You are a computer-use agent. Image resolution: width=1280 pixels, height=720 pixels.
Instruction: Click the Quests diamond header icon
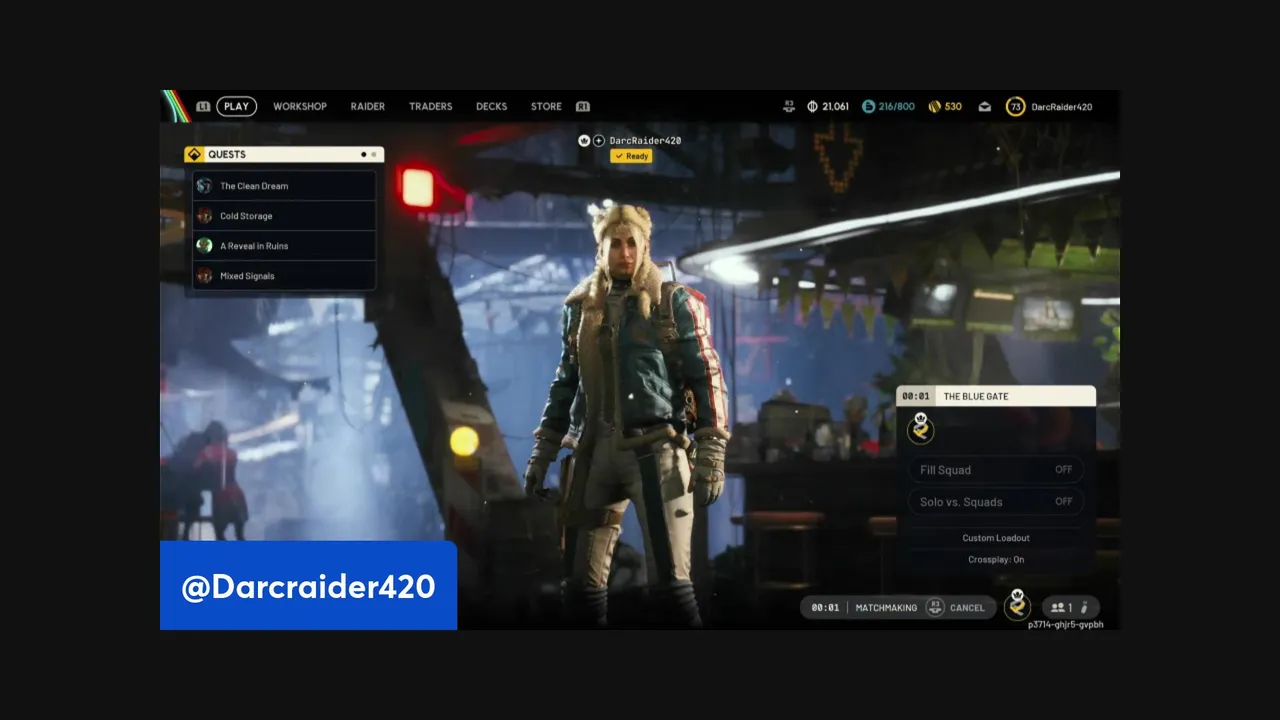pos(194,154)
